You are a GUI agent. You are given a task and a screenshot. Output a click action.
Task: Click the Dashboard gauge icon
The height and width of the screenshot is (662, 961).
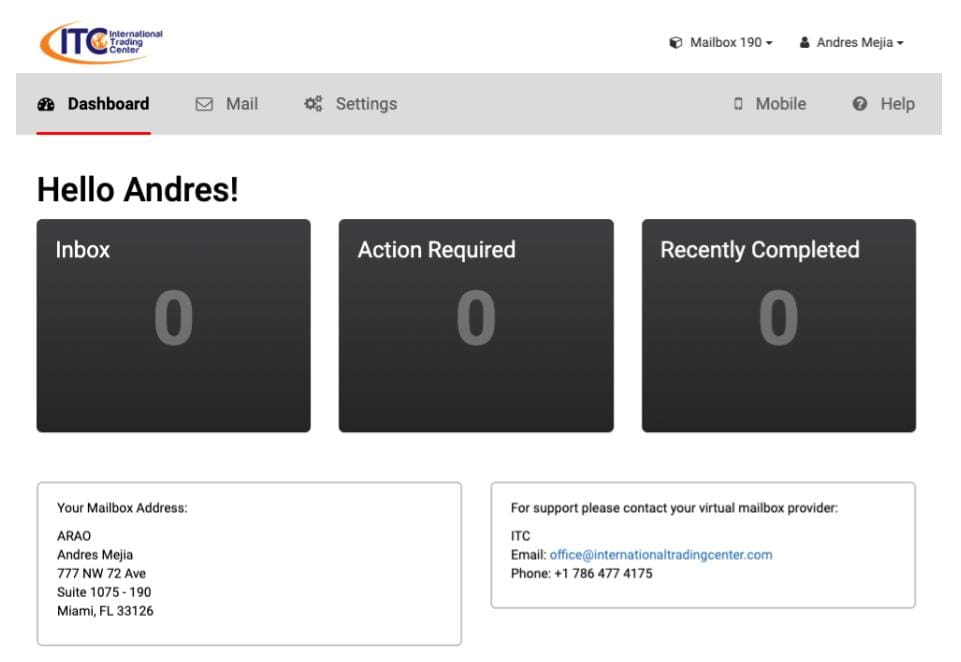pyautogui.click(x=46, y=104)
